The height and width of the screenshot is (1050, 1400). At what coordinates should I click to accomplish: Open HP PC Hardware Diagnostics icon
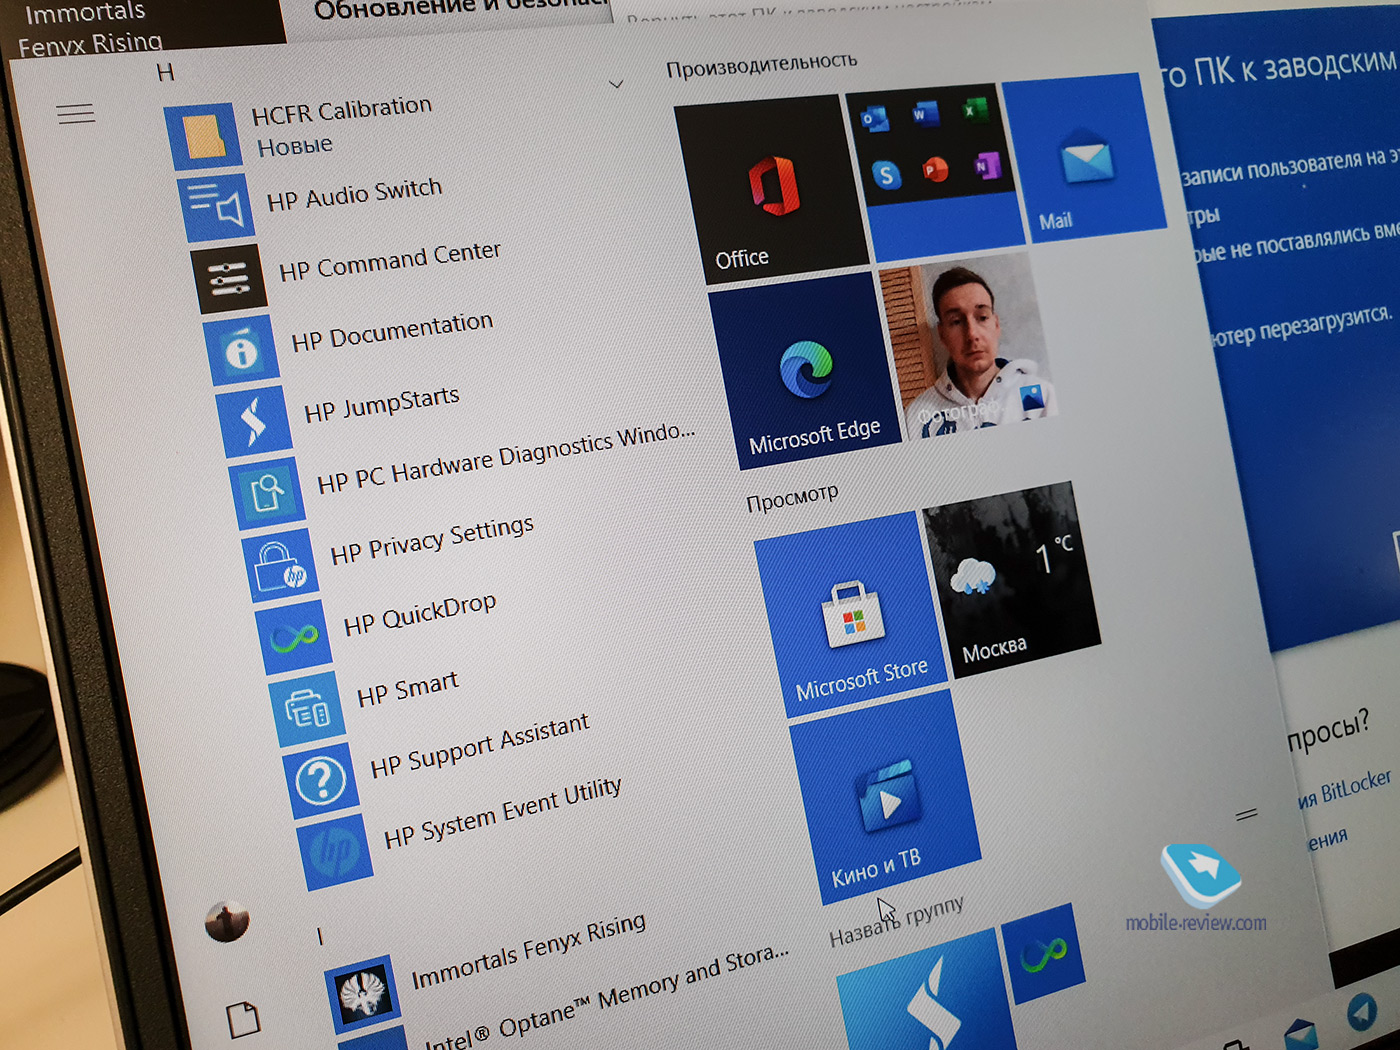point(267,493)
